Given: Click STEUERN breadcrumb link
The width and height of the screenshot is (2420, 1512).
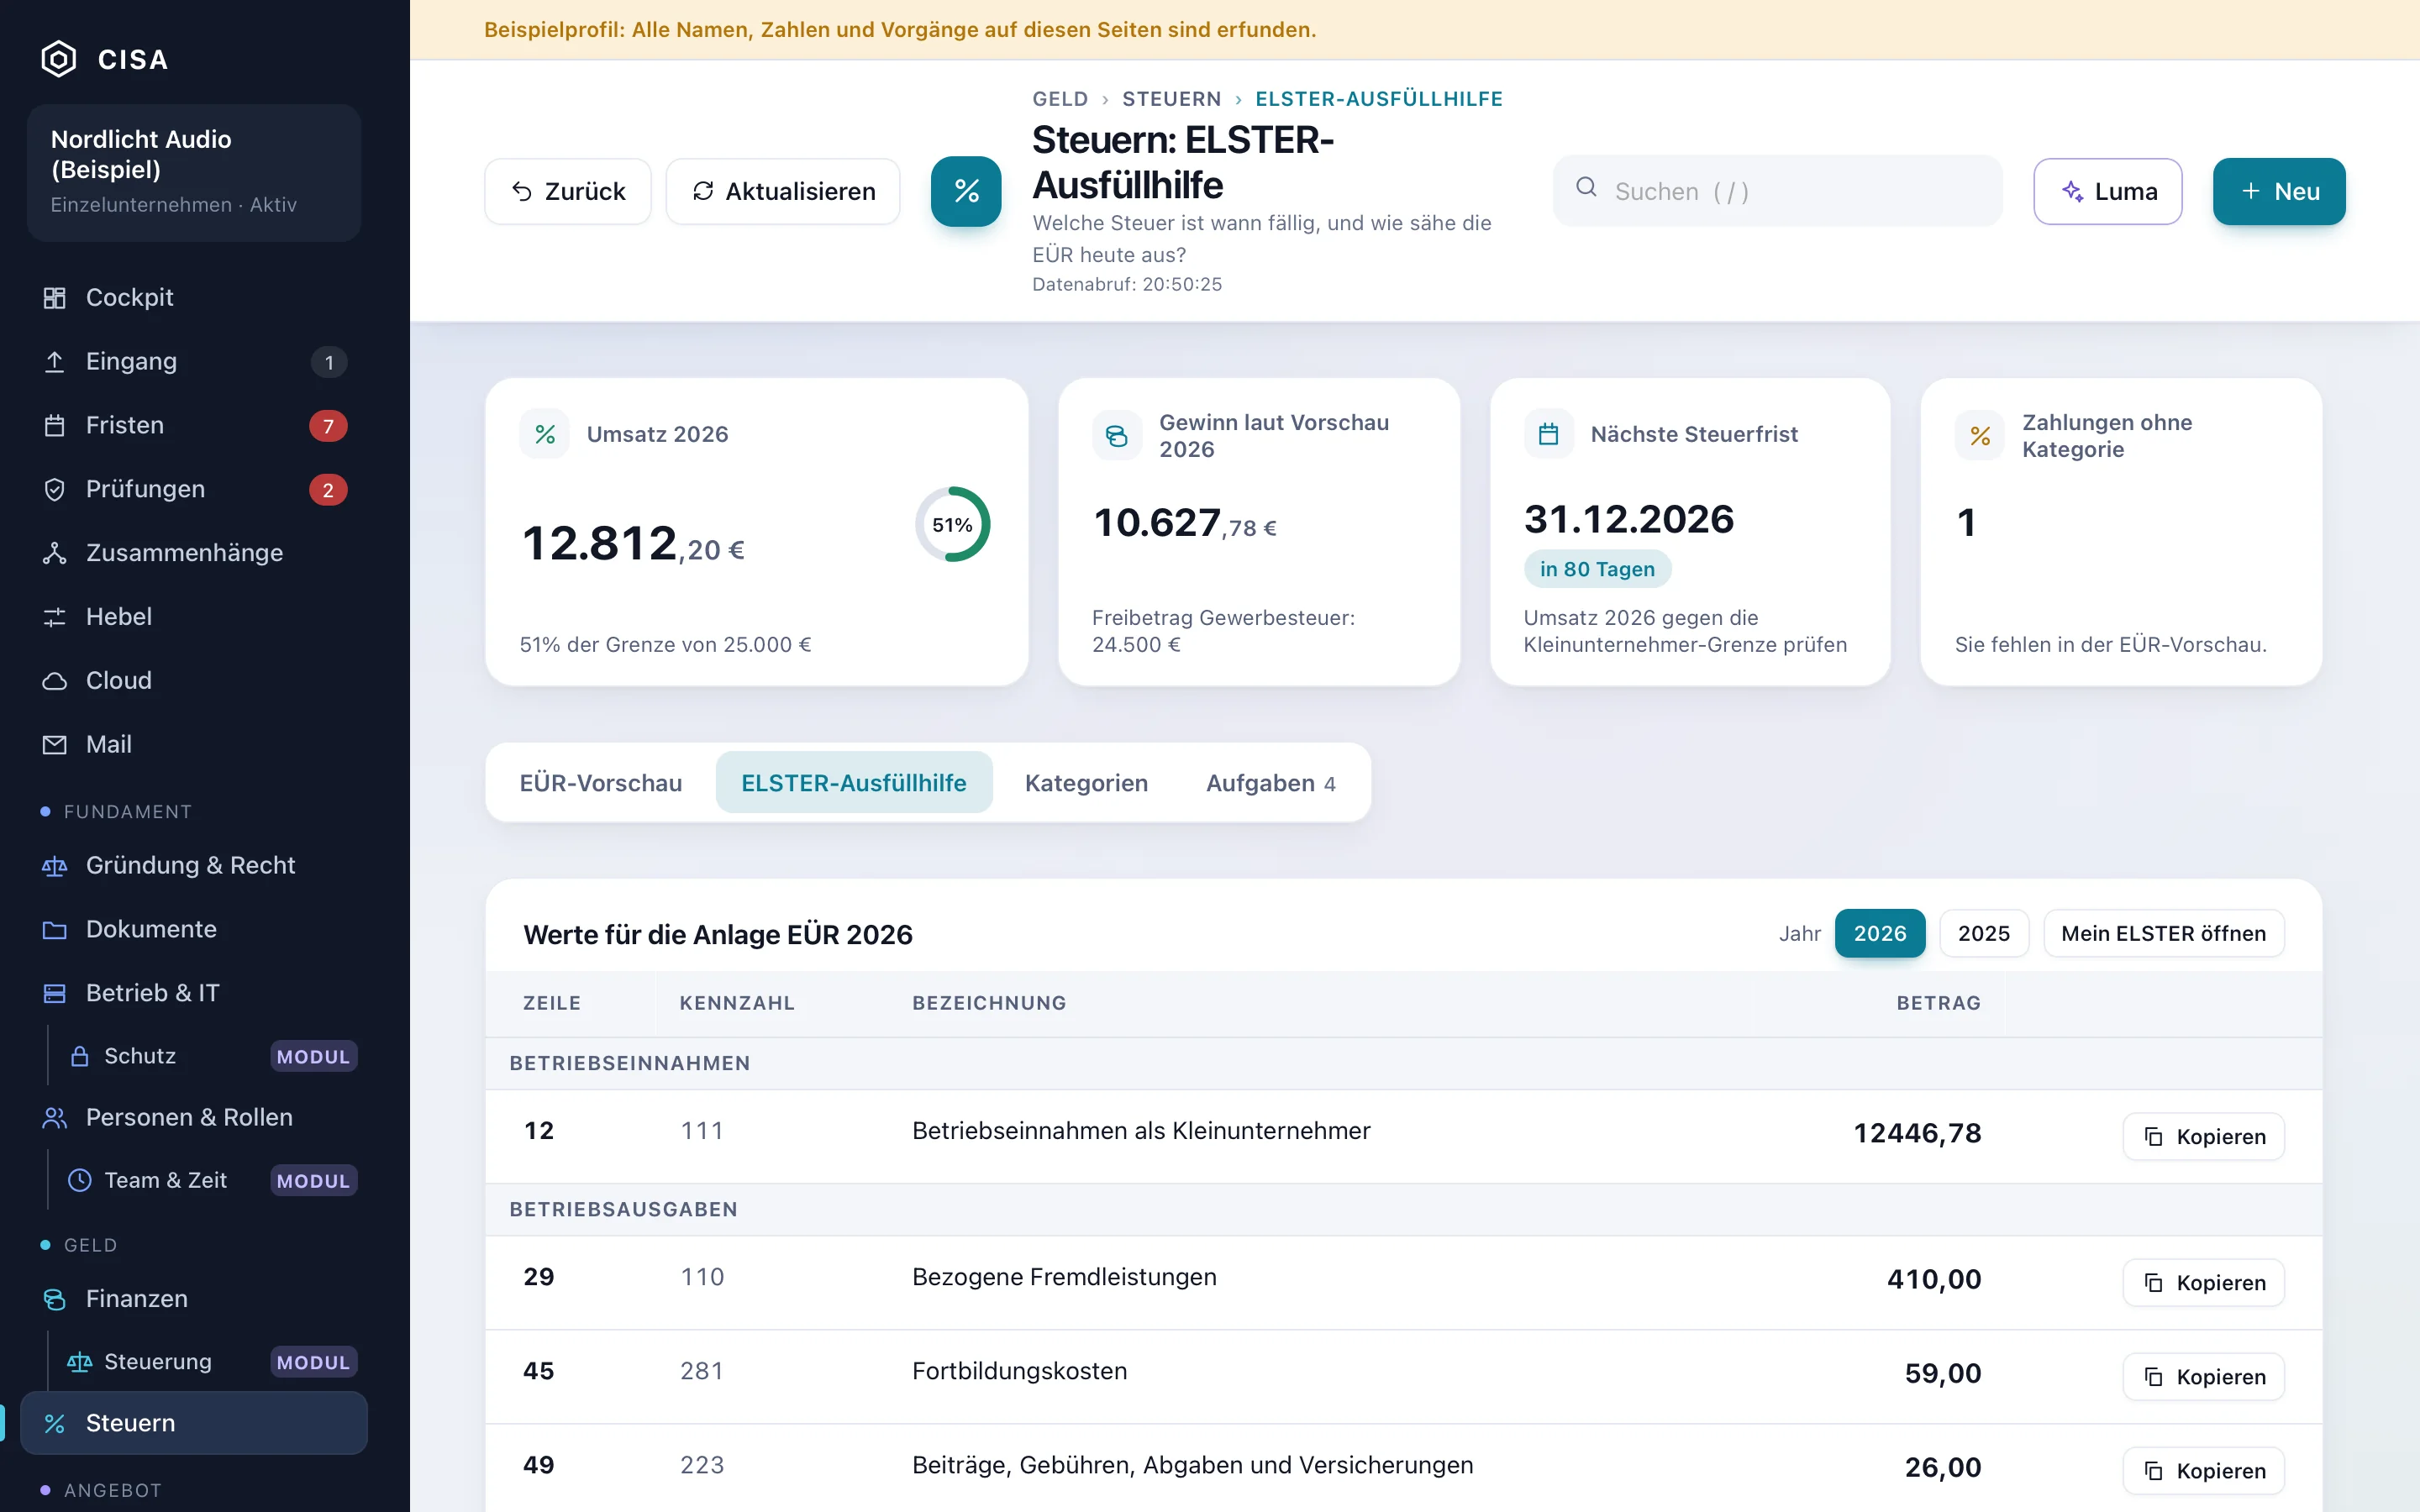Looking at the screenshot, I should click(x=1171, y=98).
